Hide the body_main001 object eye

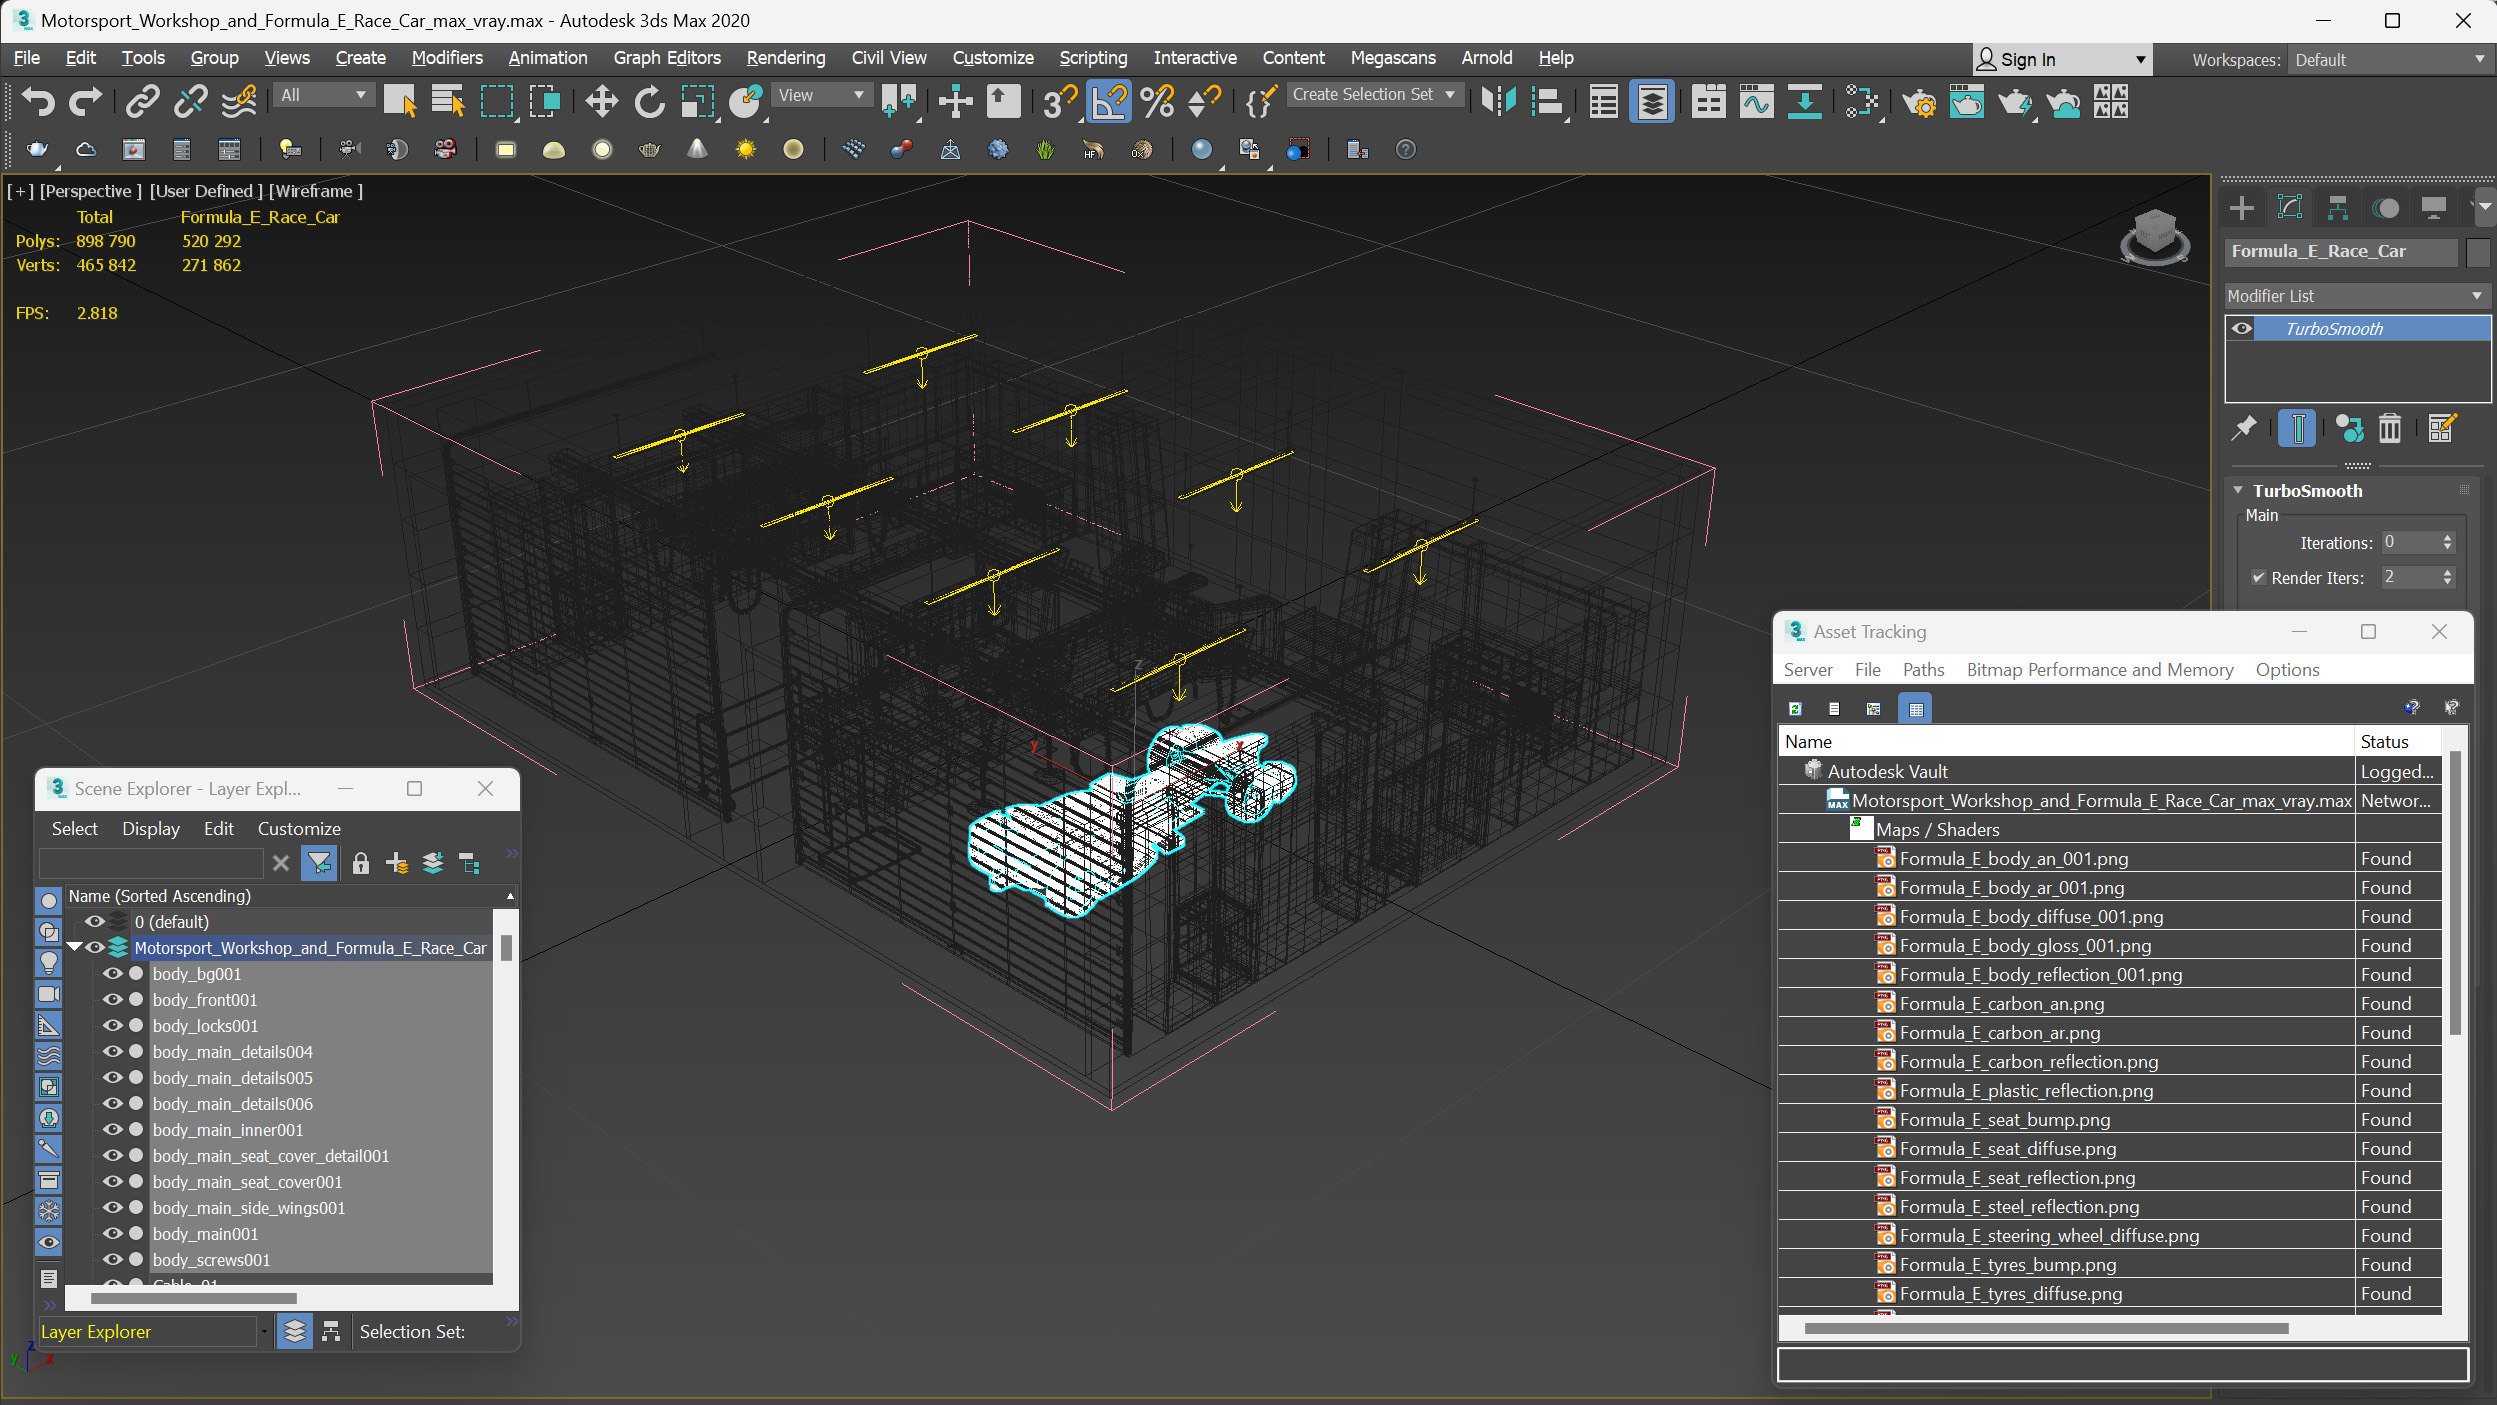tap(113, 1233)
